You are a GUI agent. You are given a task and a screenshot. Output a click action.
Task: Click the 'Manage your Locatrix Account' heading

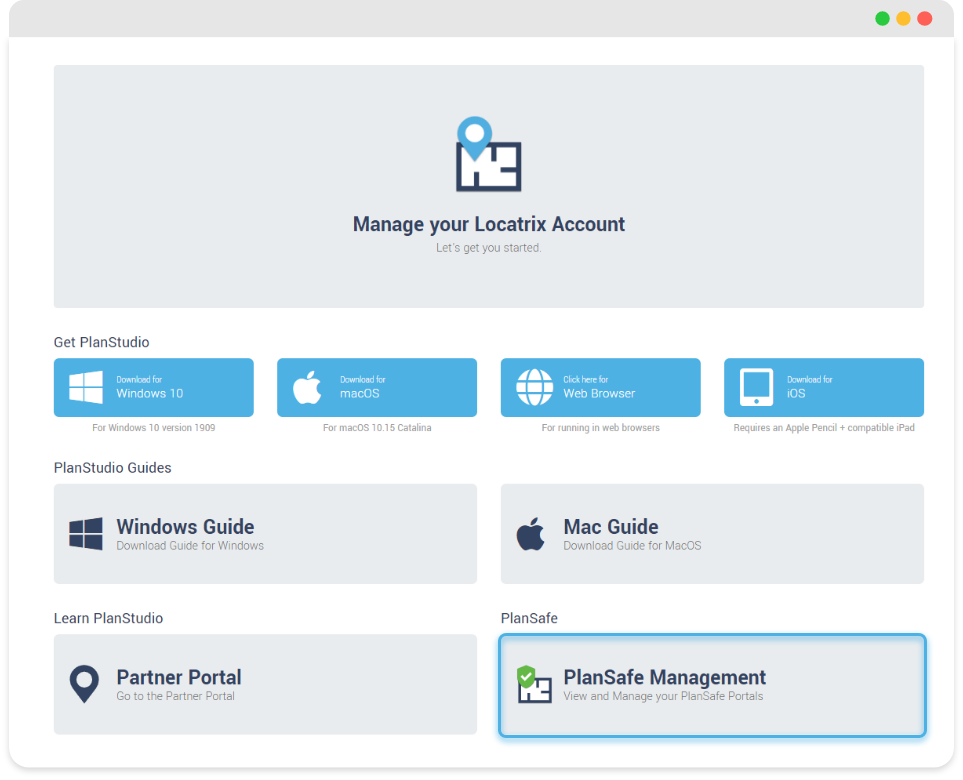coord(488,224)
